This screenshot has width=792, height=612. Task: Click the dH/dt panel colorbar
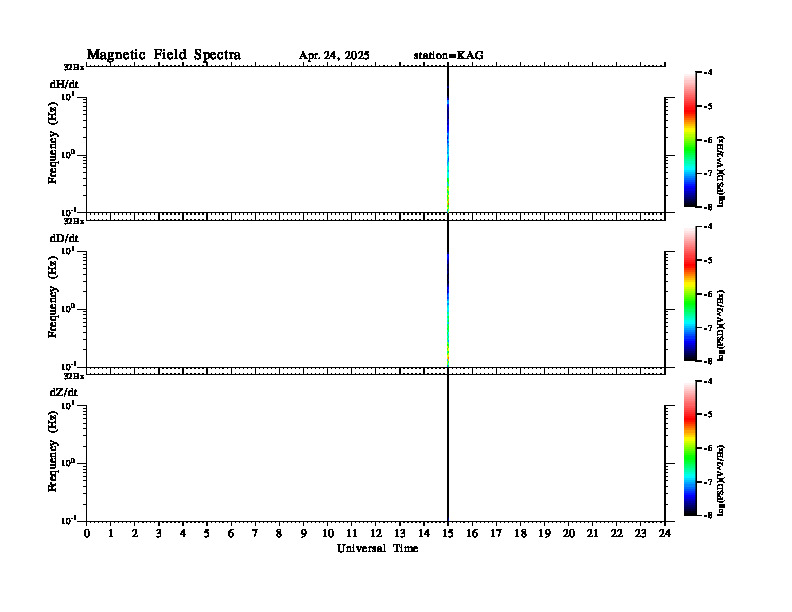tap(690, 139)
